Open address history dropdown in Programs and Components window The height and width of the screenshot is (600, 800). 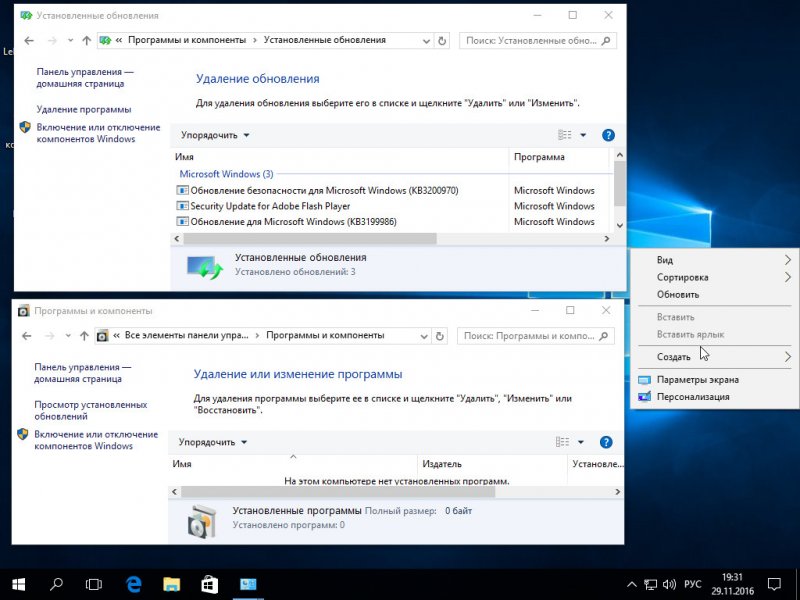(x=424, y=336)
